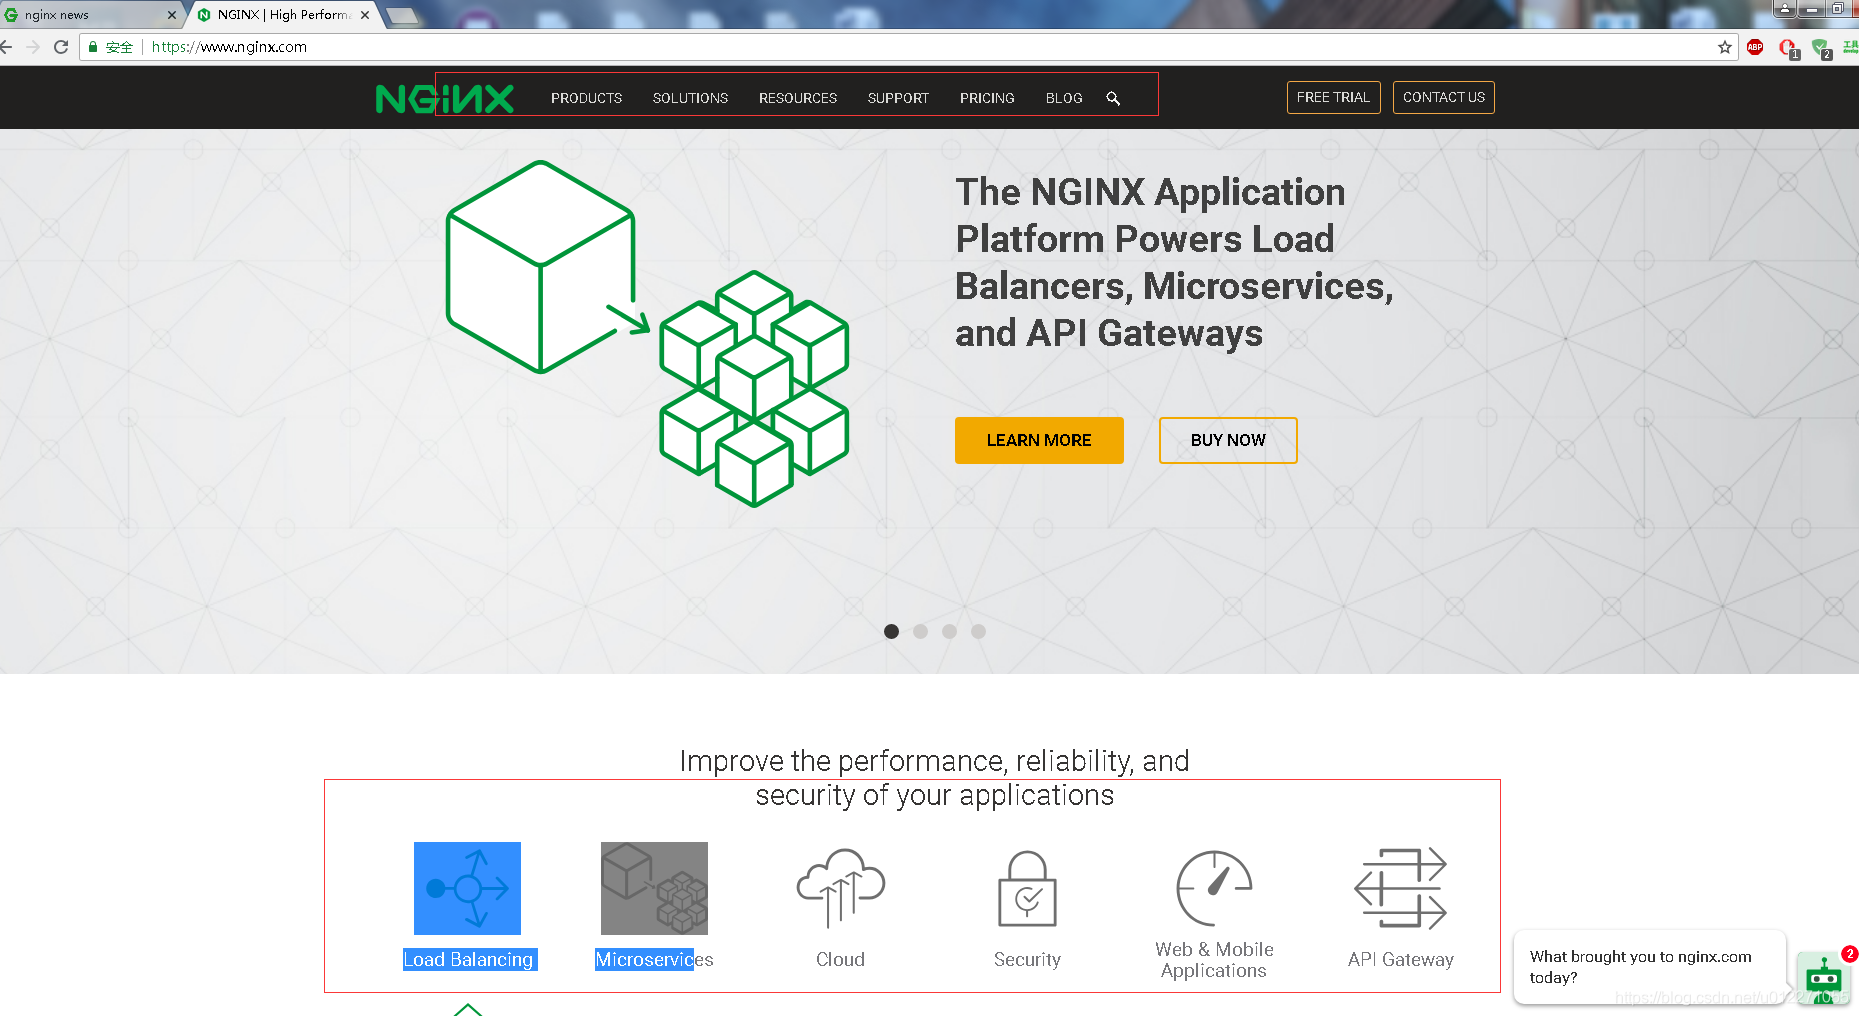Click the Security label
Image resolution: width=1859 pixels, height=1016 pixels.
(1027, 959)
